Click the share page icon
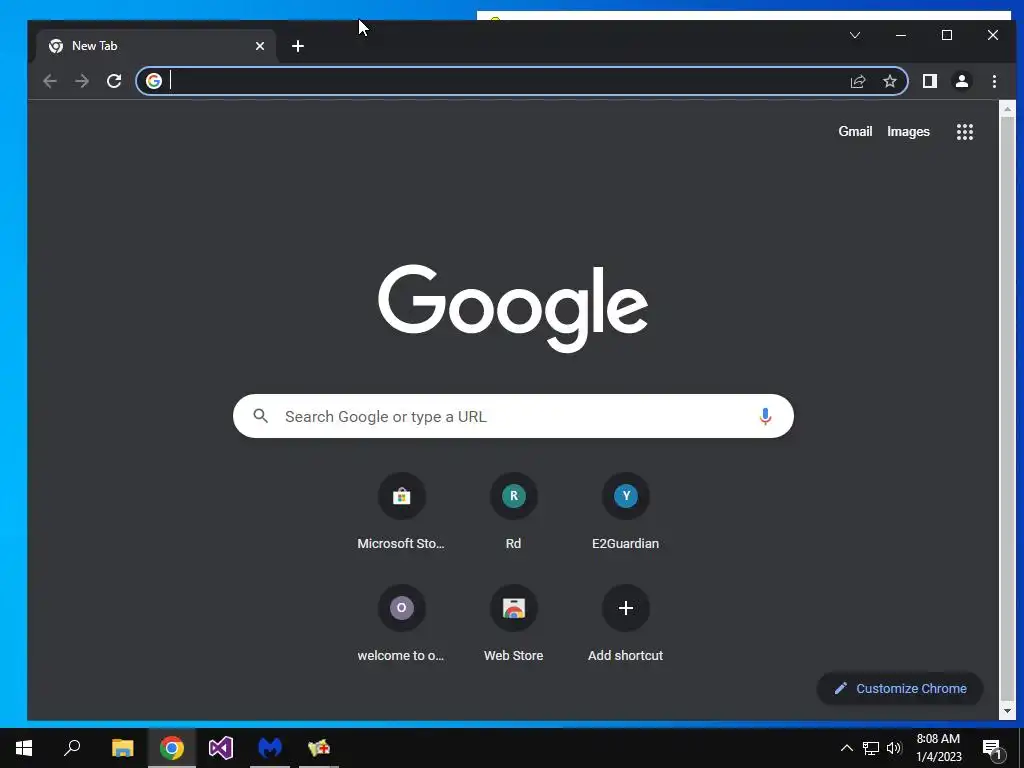The image size is (1024, 768). click(x=857, y=81)
